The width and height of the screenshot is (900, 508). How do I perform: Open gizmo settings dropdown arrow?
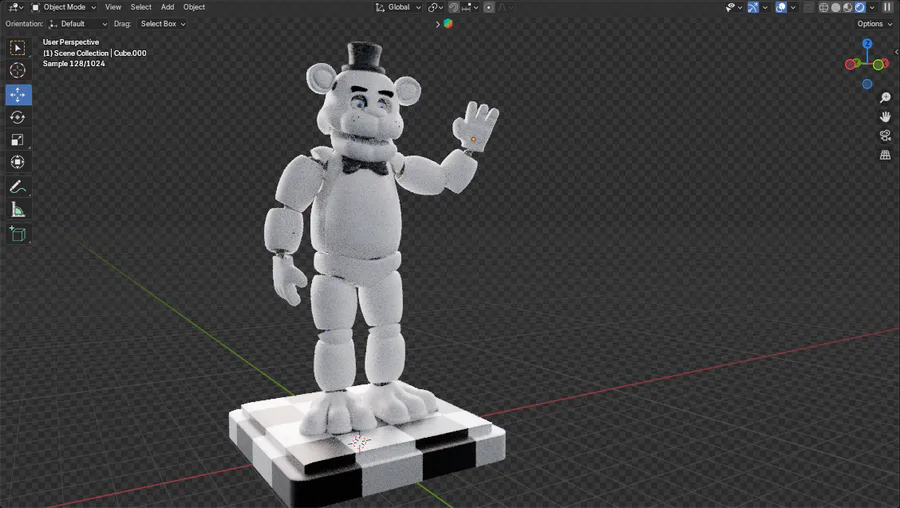pyautogui.click(x=765, y=7)
